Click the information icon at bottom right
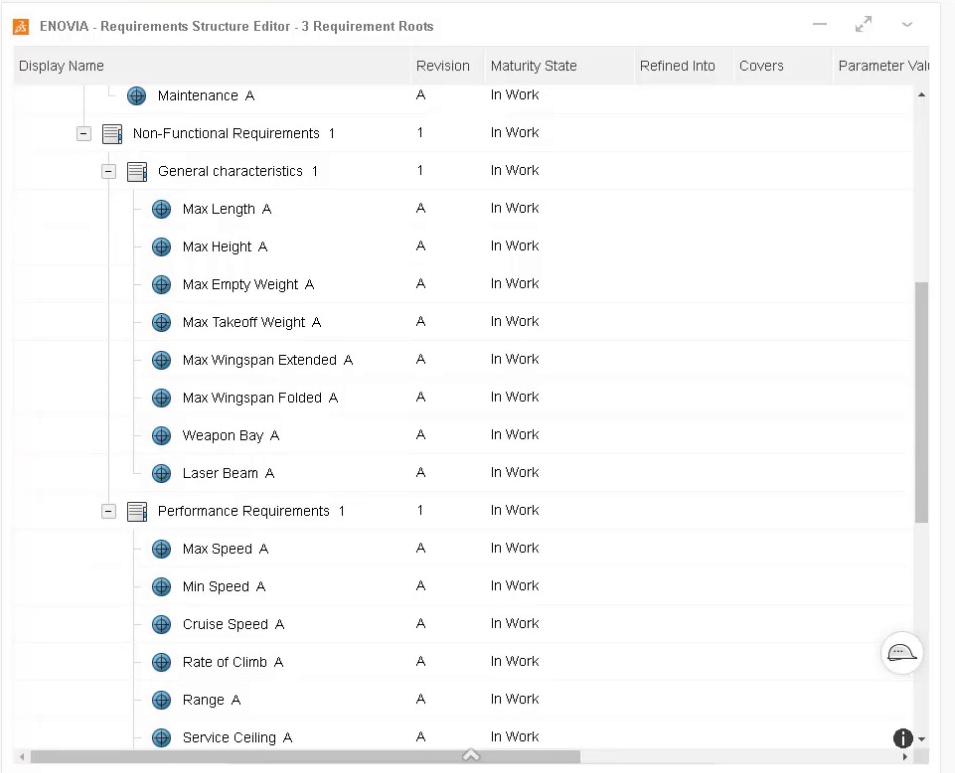This screenshot has height=773, width=955. pos(903,738)
